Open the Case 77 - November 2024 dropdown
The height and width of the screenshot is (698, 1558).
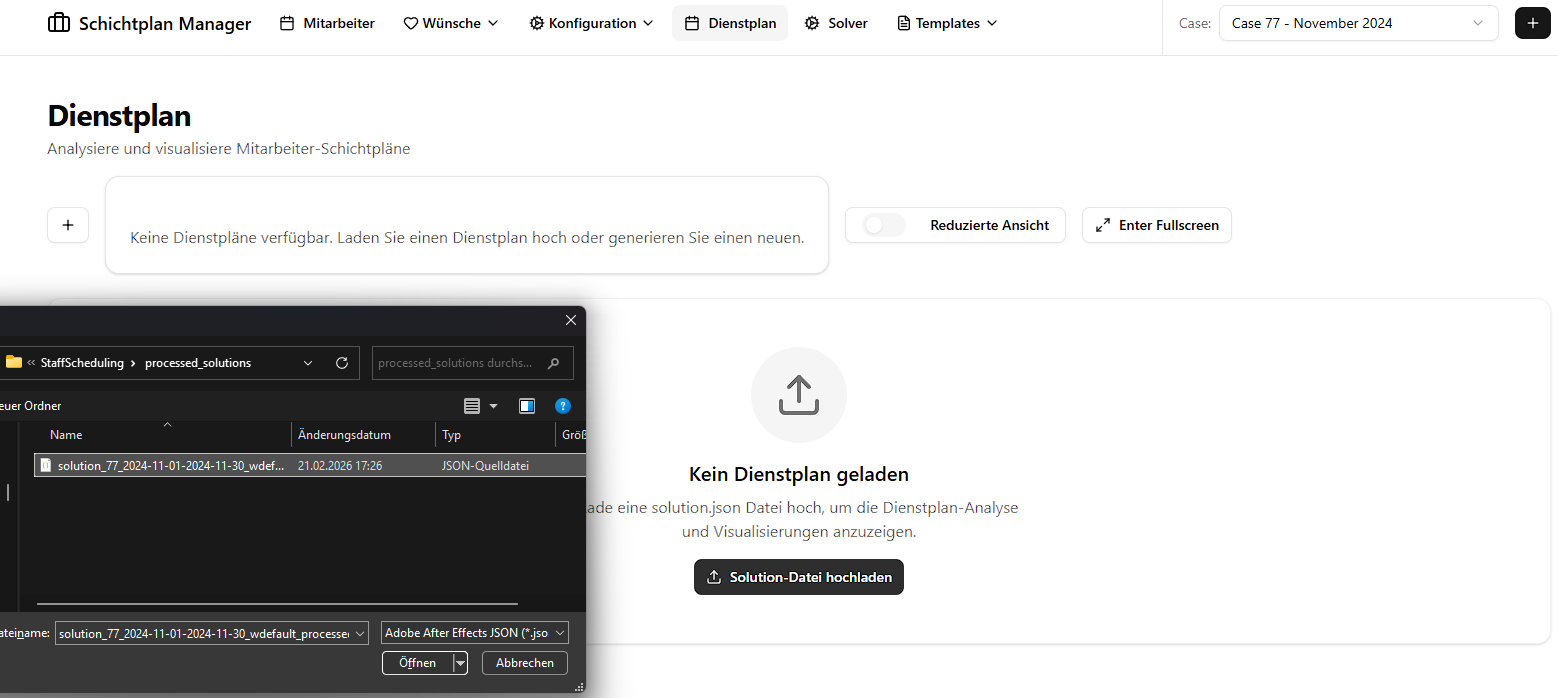(x=1358, y=23)
